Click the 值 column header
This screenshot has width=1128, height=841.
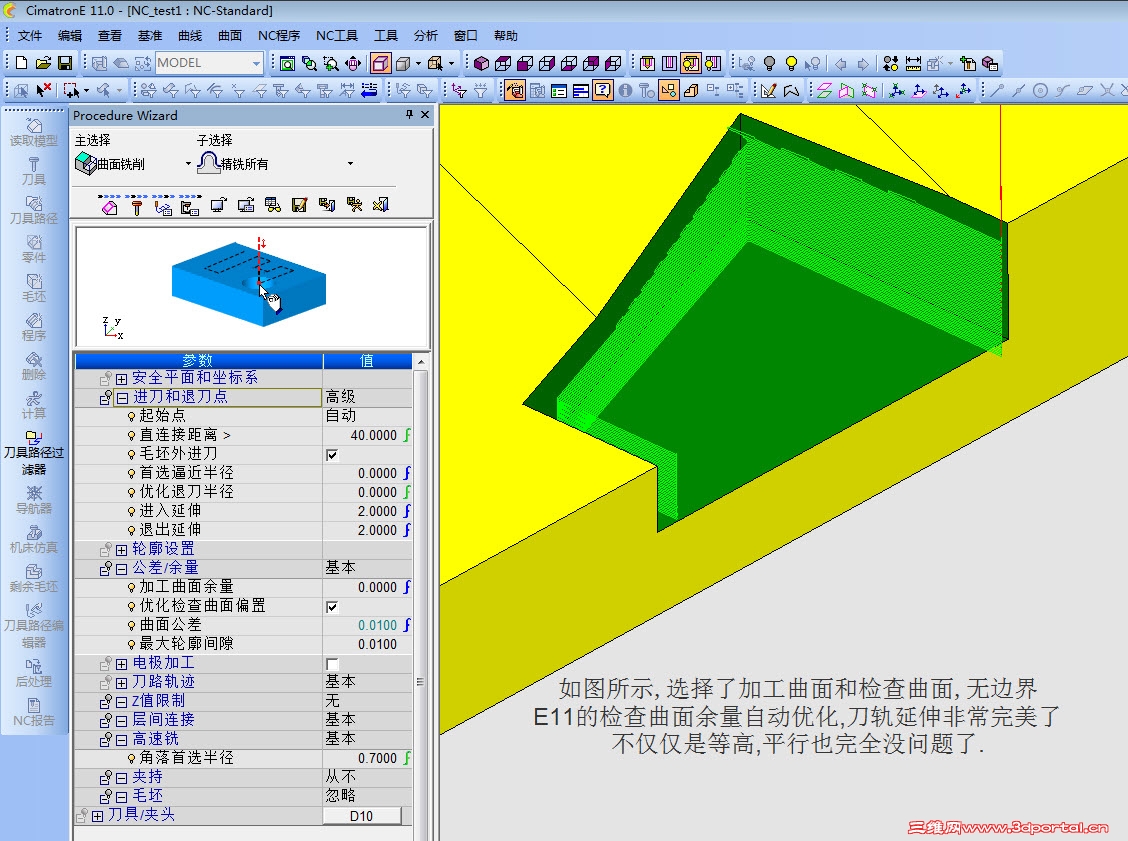368,360
